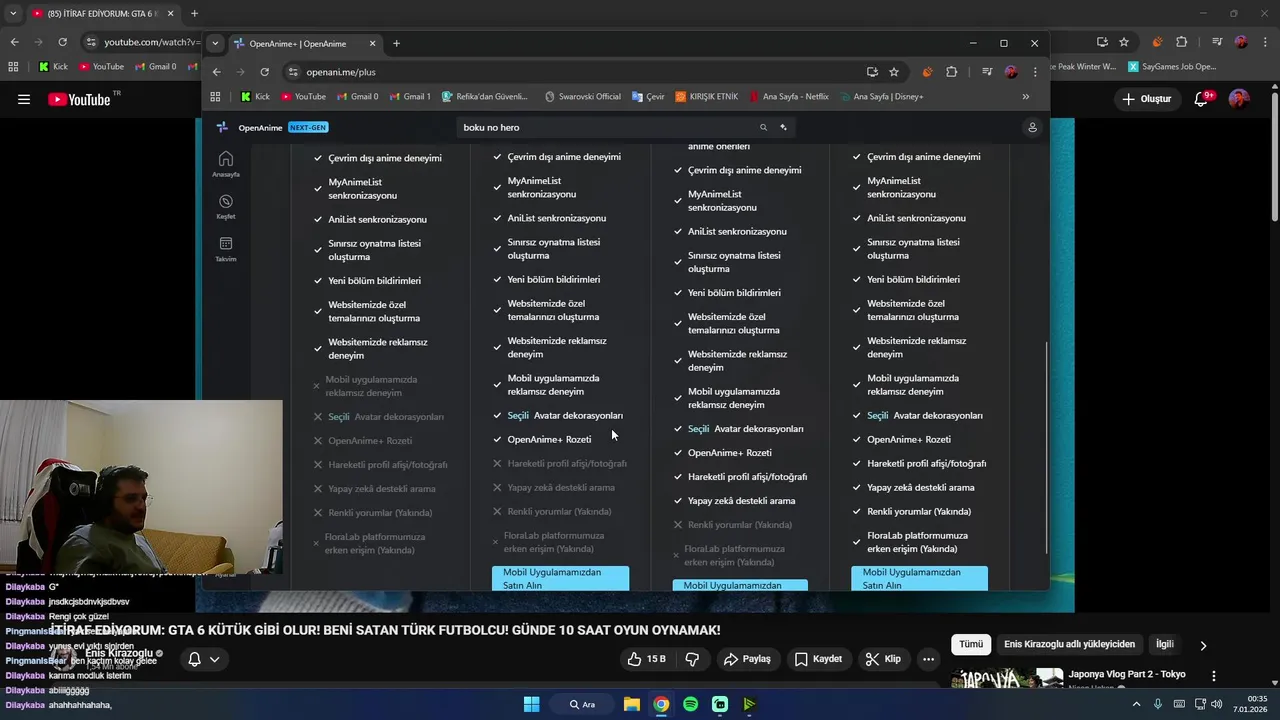Open the apps grid in OpenAnime bookmarks bar
This screenshot has width=1280, height=720.
(x=215, y=97)
